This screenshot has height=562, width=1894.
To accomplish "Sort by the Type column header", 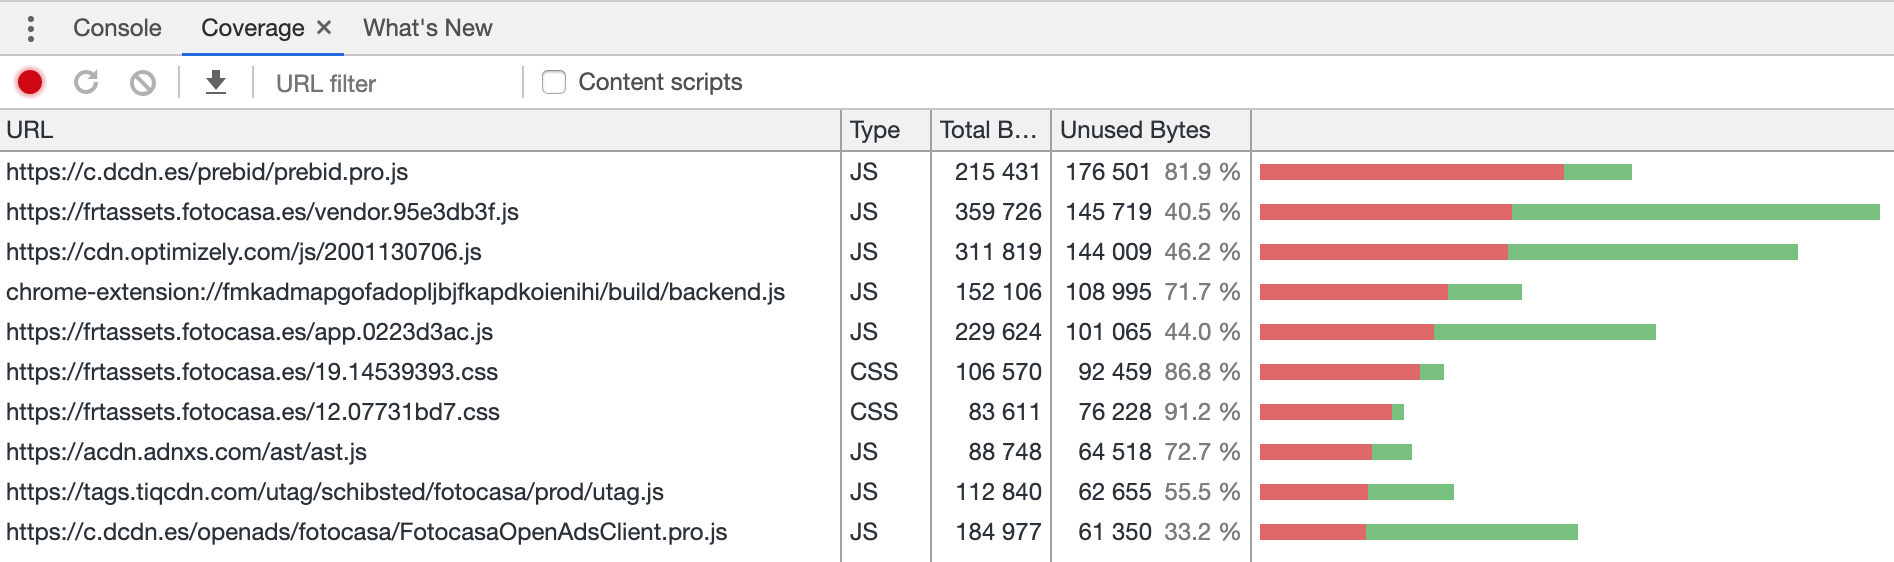I will click(x=886, y=130).
